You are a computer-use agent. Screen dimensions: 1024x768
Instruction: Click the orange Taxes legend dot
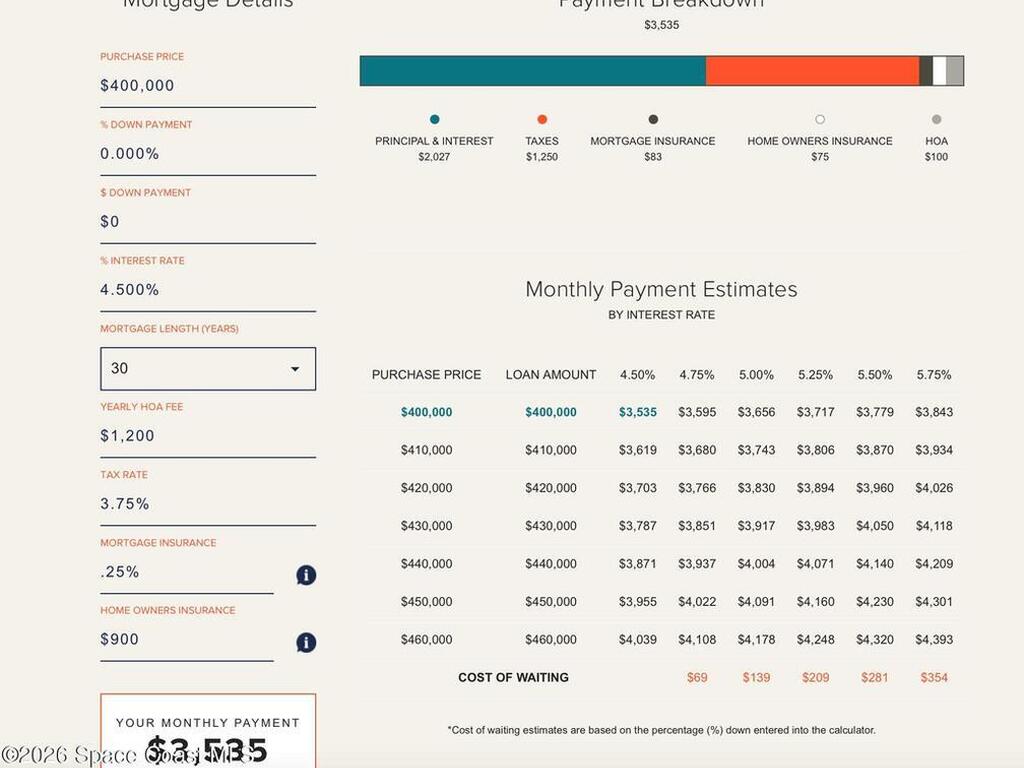(542, 120)
